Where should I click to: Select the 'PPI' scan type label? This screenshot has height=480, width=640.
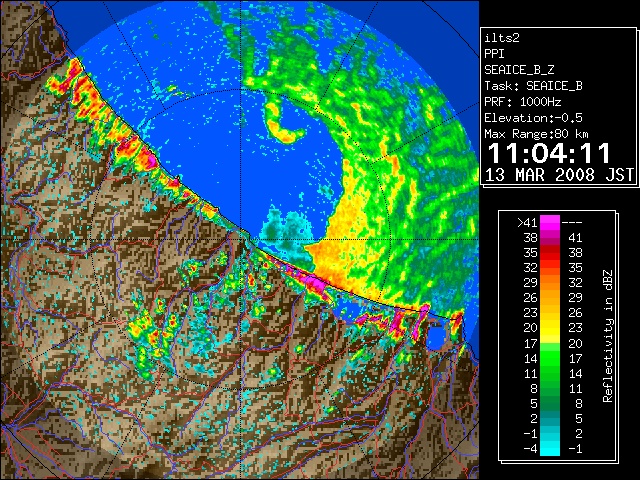pyautogui.click(x=494, y=54)
